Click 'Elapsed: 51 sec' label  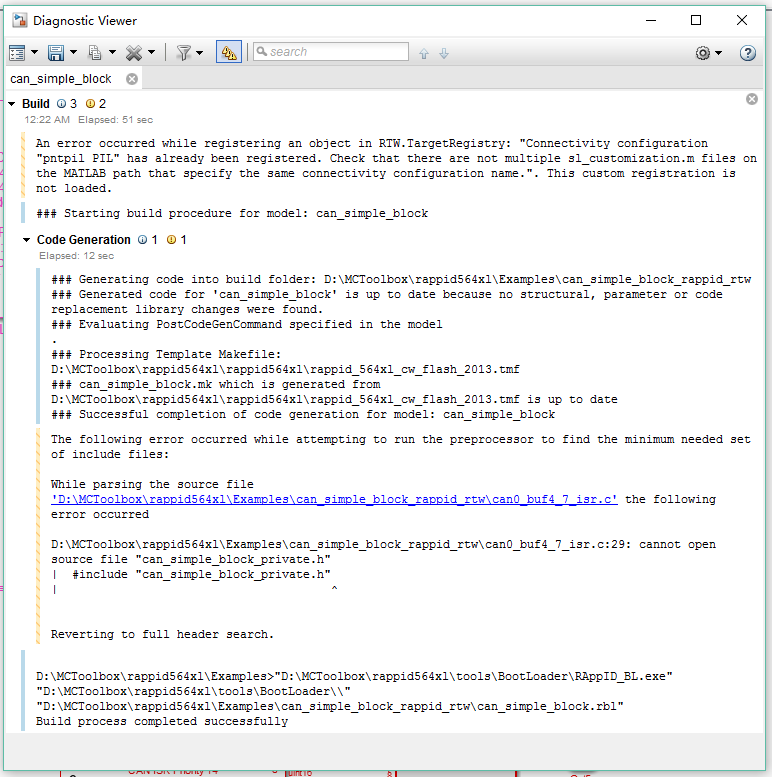[x=115, y=120]
